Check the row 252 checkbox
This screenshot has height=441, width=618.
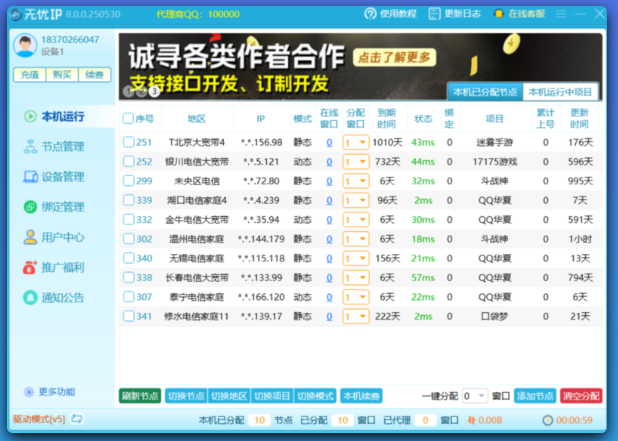[x=128, y=161]
